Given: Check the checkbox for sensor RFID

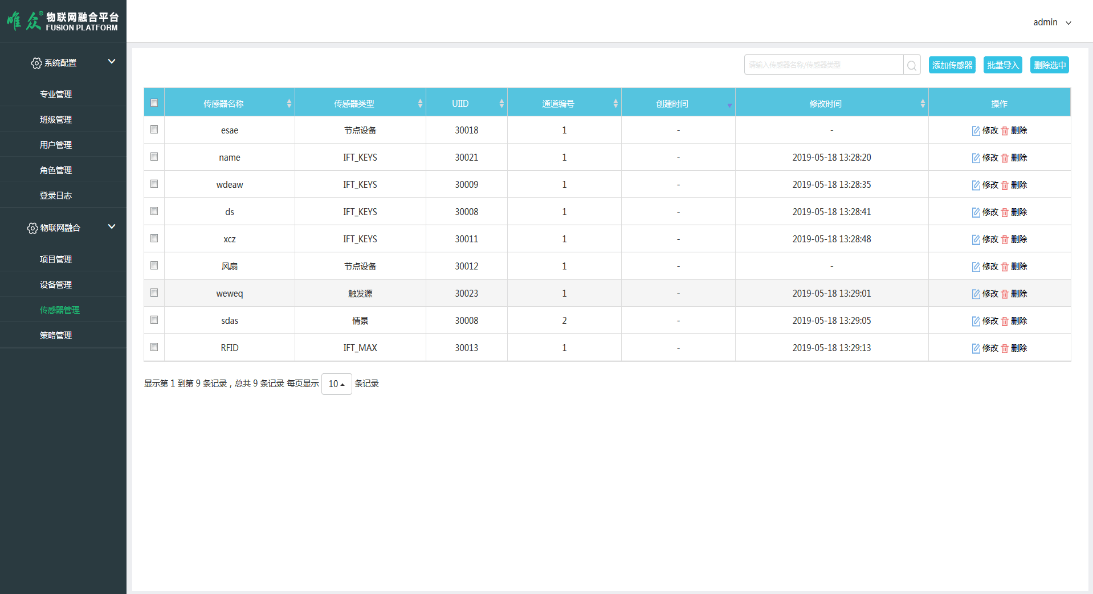Looking at the screenshot, I should pos(154,347).
